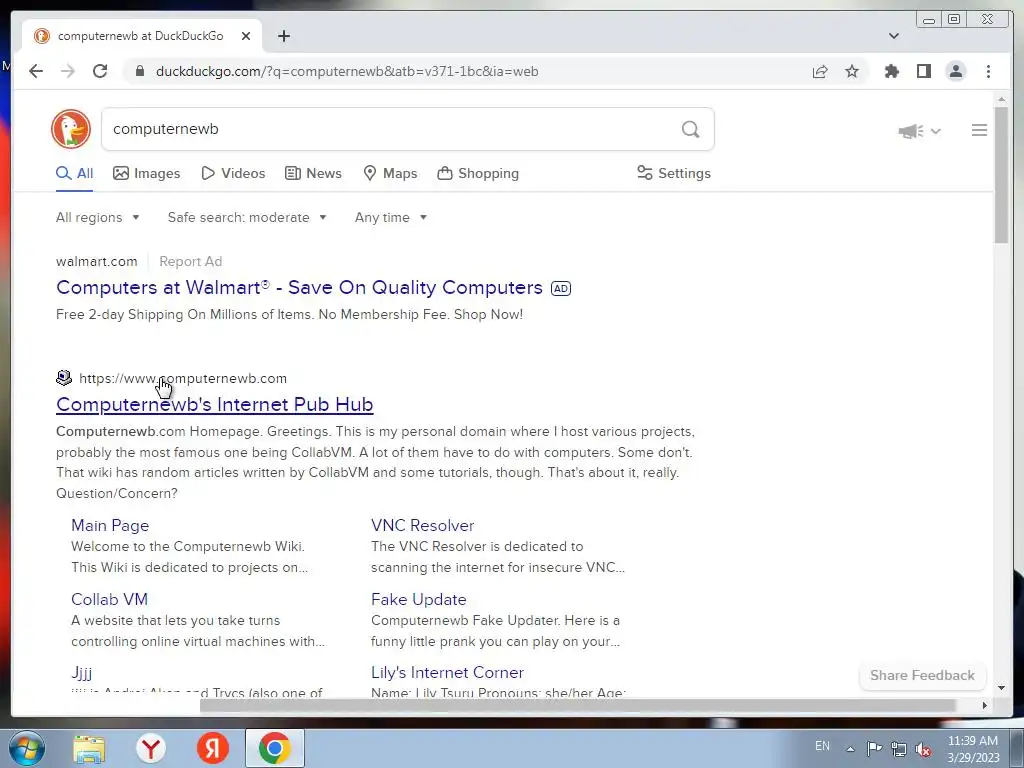Close the computernewb at DuckDuckGo tab
The width and height of the screenshot is (1024, 768).
pos(246,36)
